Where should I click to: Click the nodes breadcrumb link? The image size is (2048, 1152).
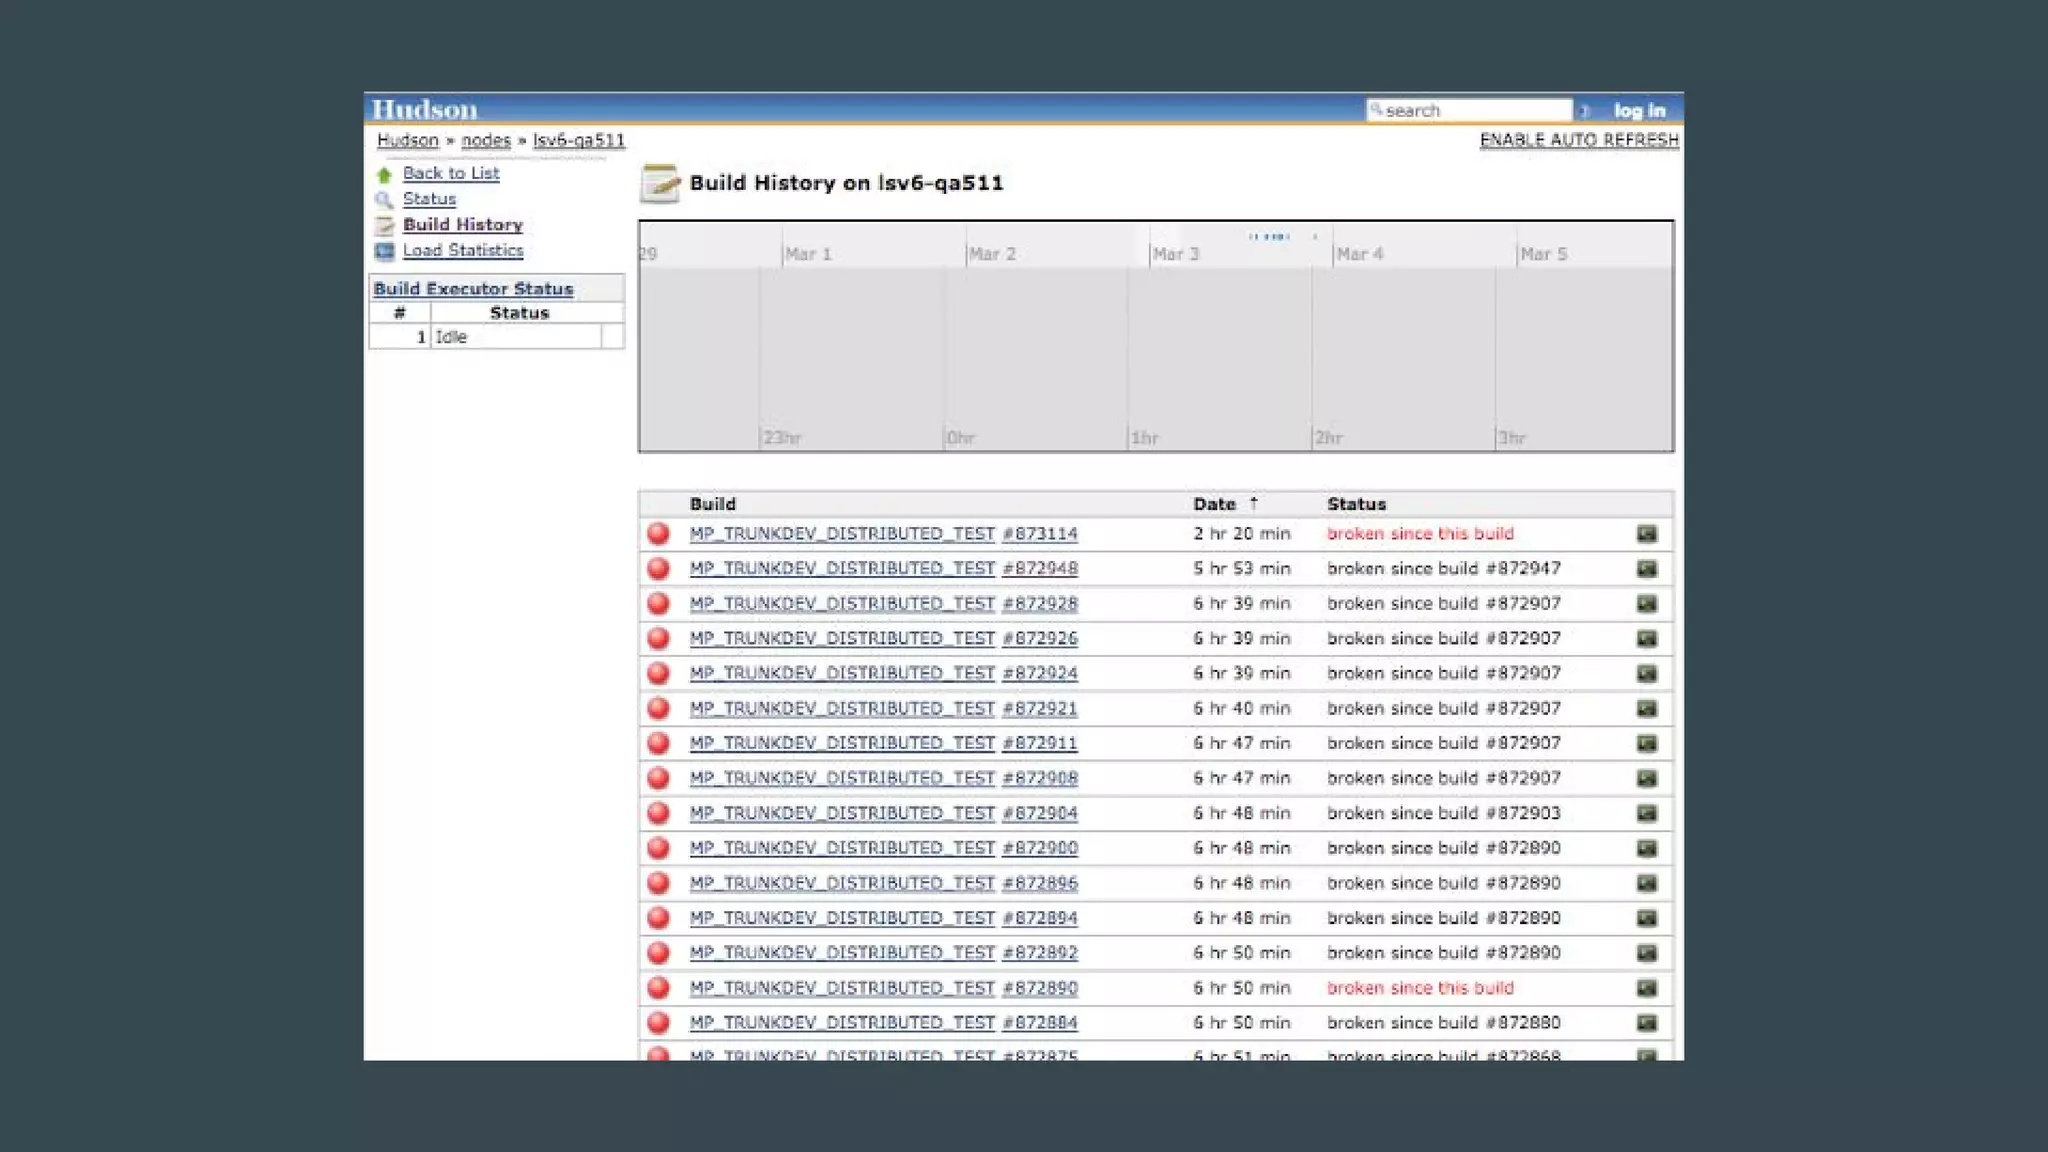pyautogui.click(x=485, y=141)
